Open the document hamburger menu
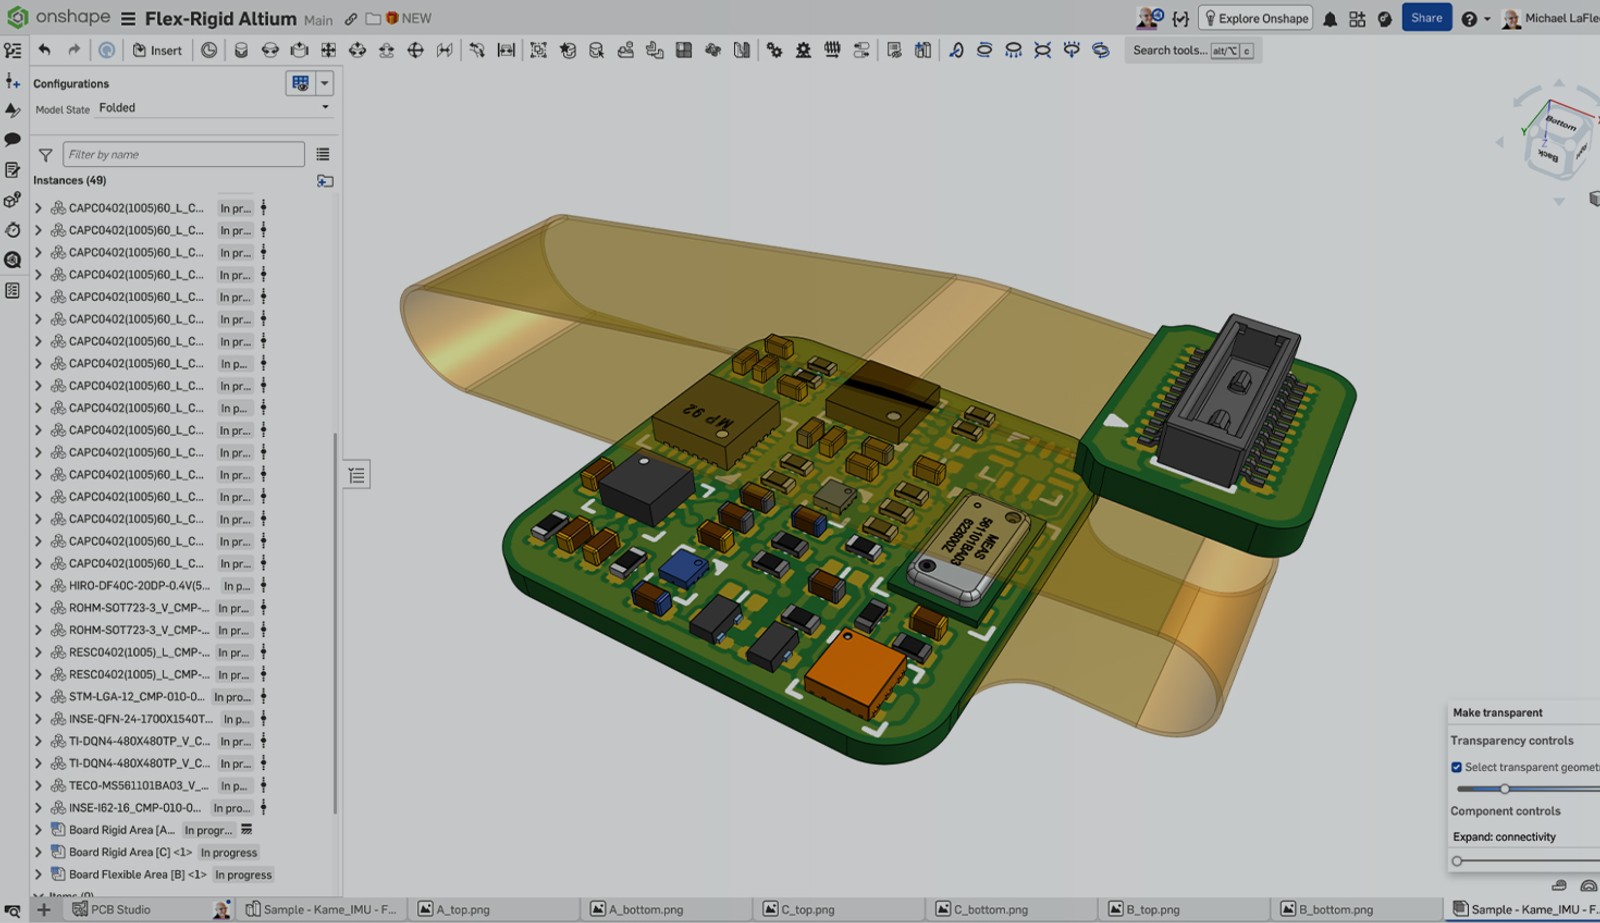The width and height of the screenshot is (1600, 923). click(x=128, y=19)
